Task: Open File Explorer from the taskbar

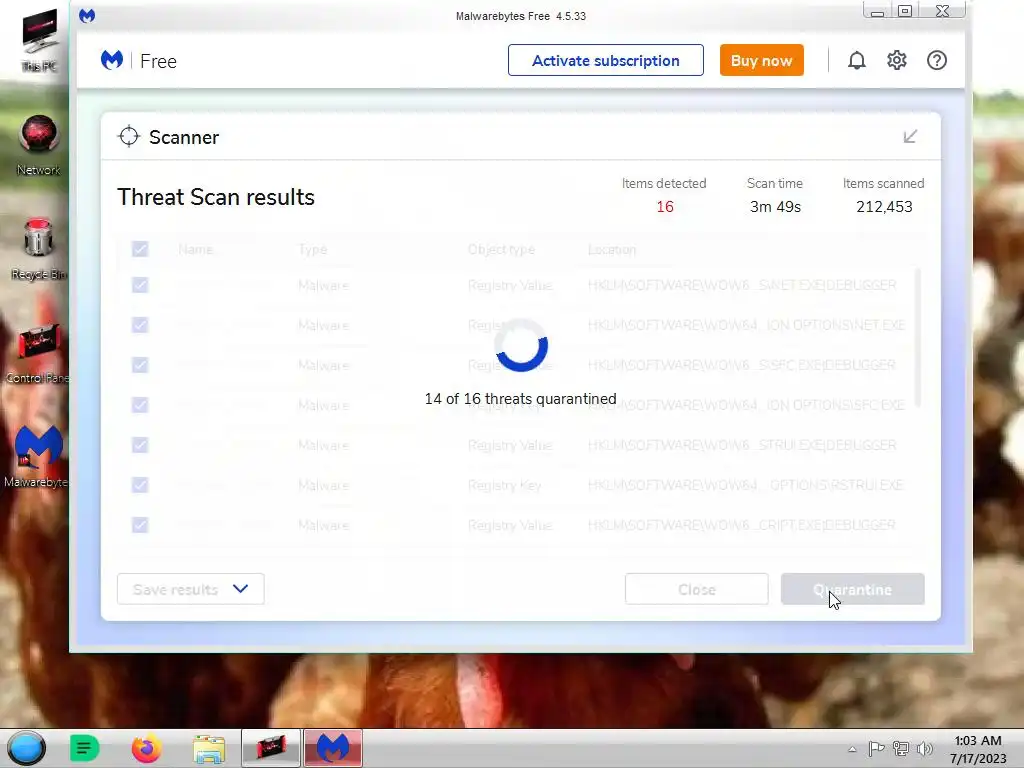Action: pos(209,748)
